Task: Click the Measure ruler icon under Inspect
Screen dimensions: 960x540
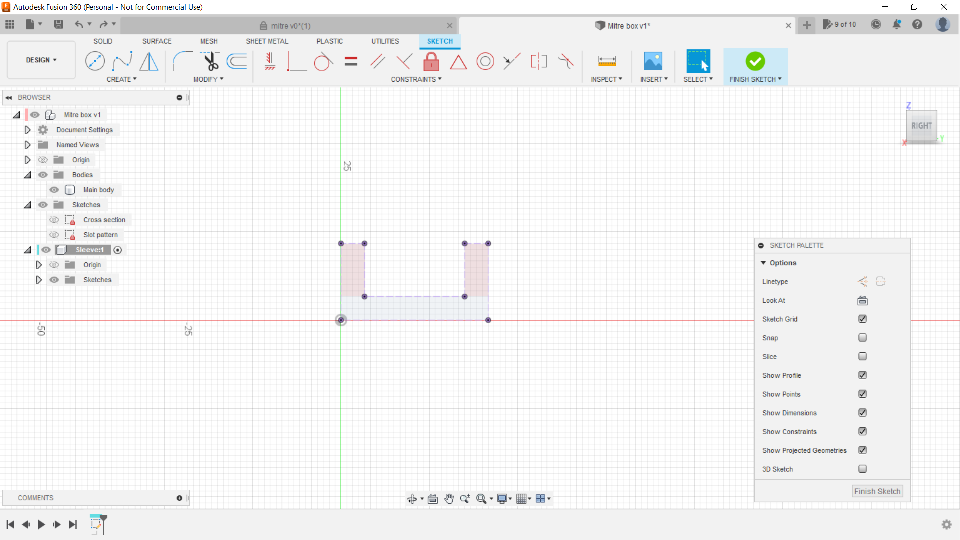Action: [x=606, y=62]
